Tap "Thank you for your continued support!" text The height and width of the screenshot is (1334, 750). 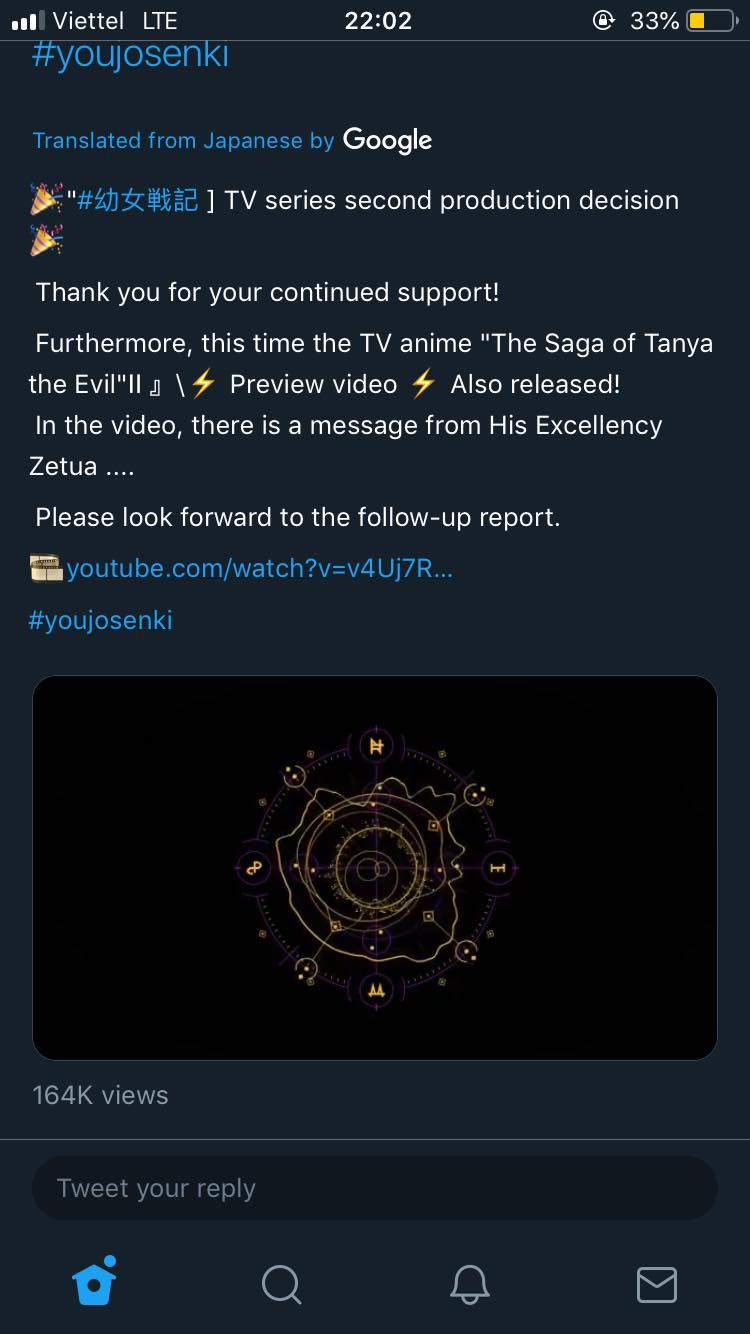[267, 292]
